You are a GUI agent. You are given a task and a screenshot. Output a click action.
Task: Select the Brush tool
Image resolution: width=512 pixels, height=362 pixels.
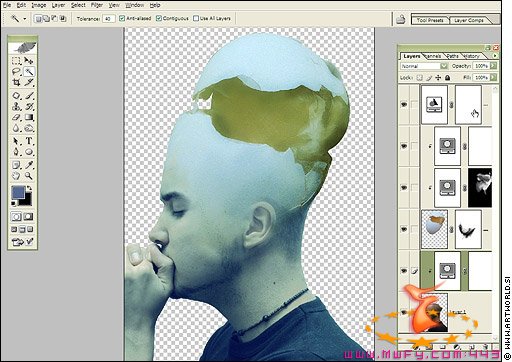[x=29, y=96]
